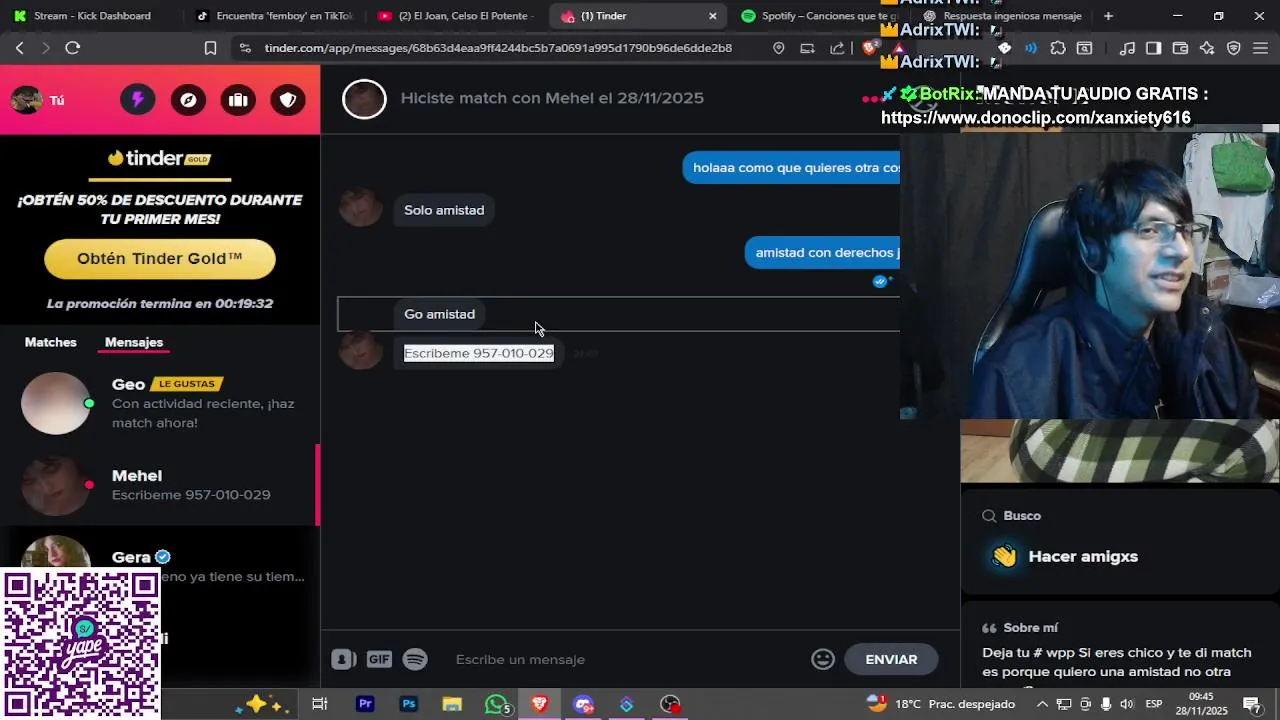The image size is (1280, 720).
Task: Toggle the browser sidebar panel icon
Action: click(1153, 48)
